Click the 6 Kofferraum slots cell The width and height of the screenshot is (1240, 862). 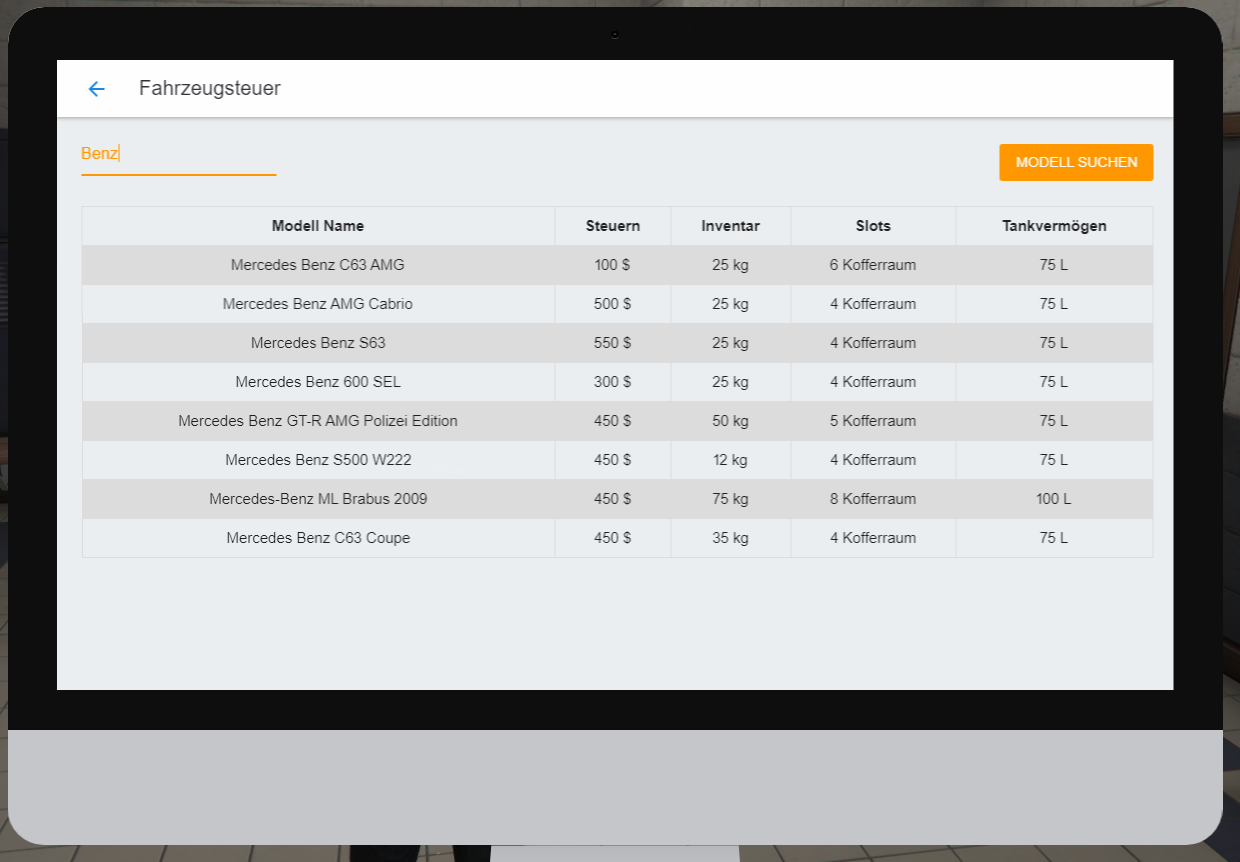click(x=873, y=265)
